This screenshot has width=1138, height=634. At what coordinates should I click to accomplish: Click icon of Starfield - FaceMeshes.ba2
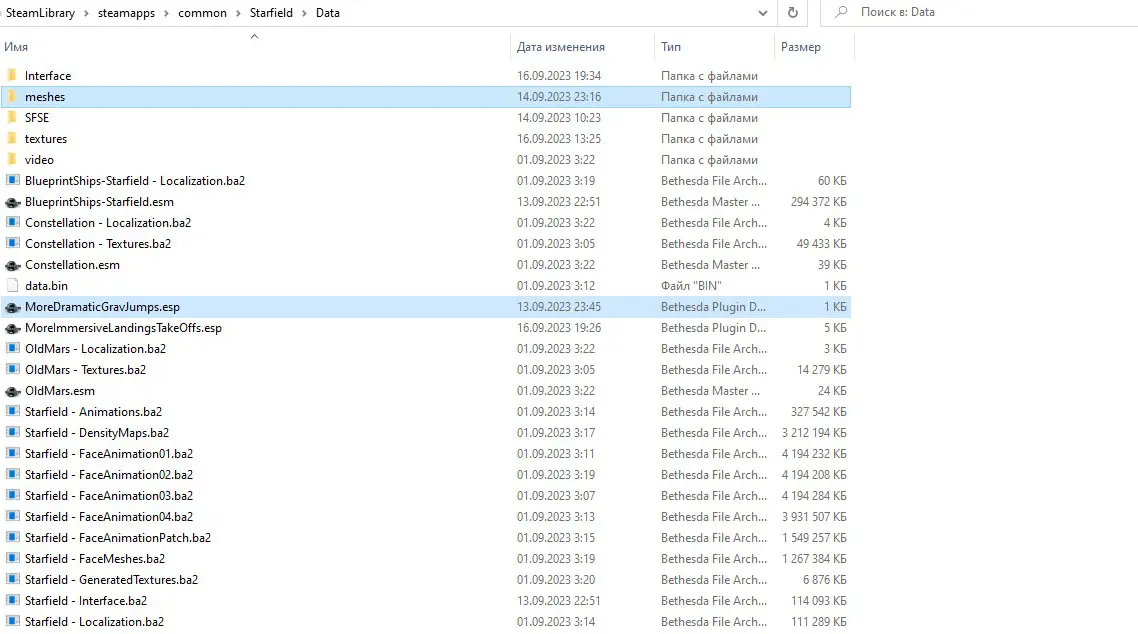[x=12, y=559]
